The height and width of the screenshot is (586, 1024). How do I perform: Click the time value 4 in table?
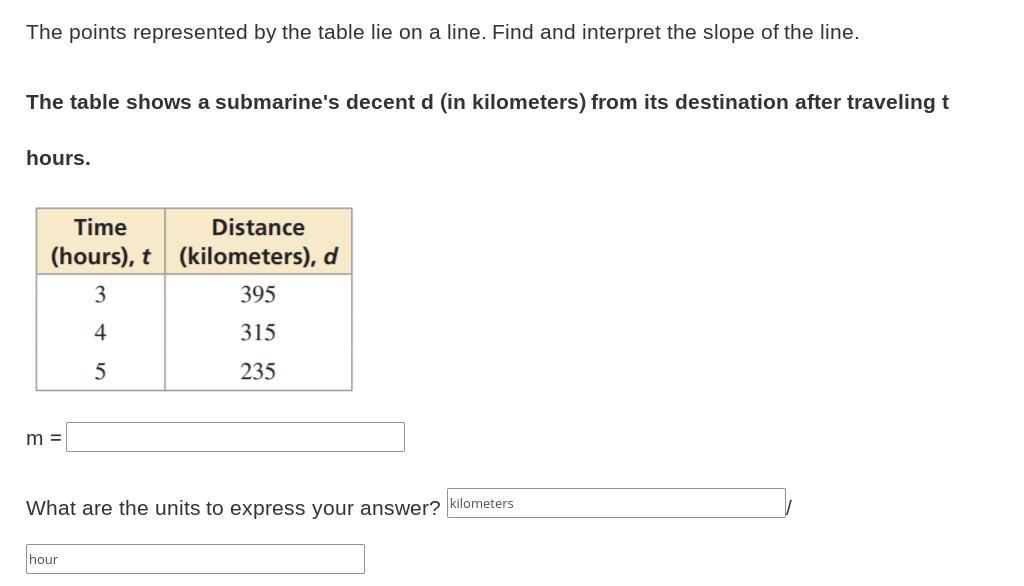[x=100, y=332]
